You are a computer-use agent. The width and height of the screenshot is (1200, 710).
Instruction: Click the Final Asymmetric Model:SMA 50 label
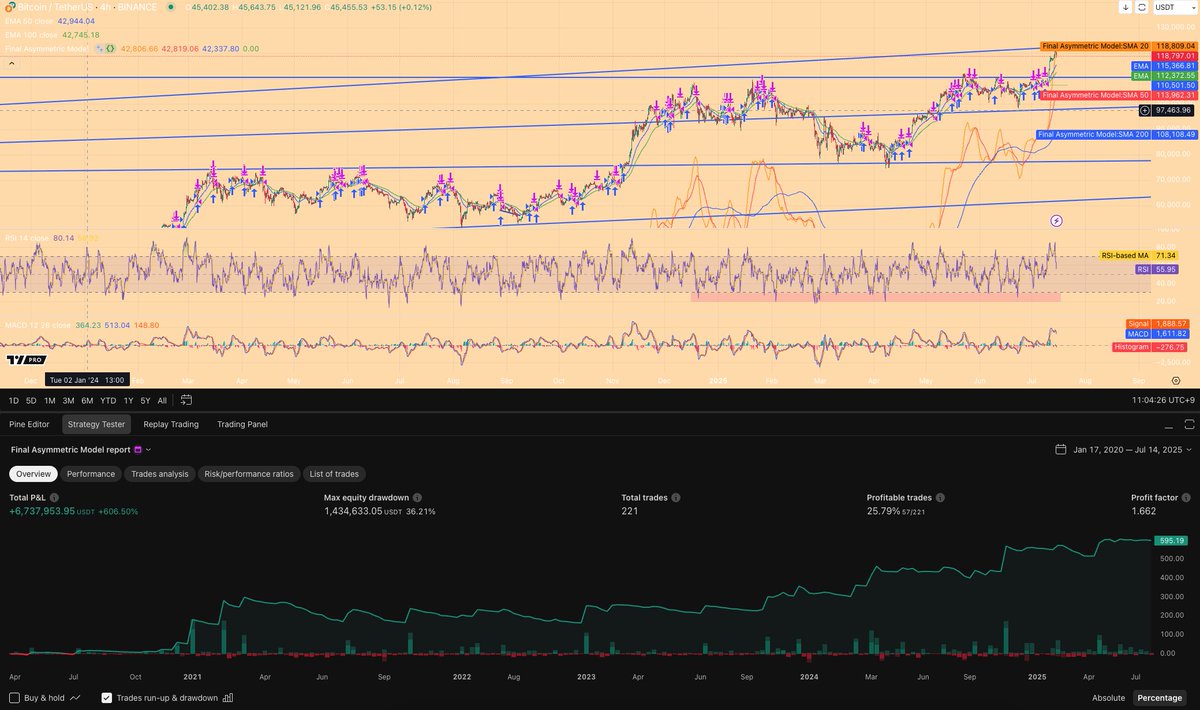[x=1095, y=95]
